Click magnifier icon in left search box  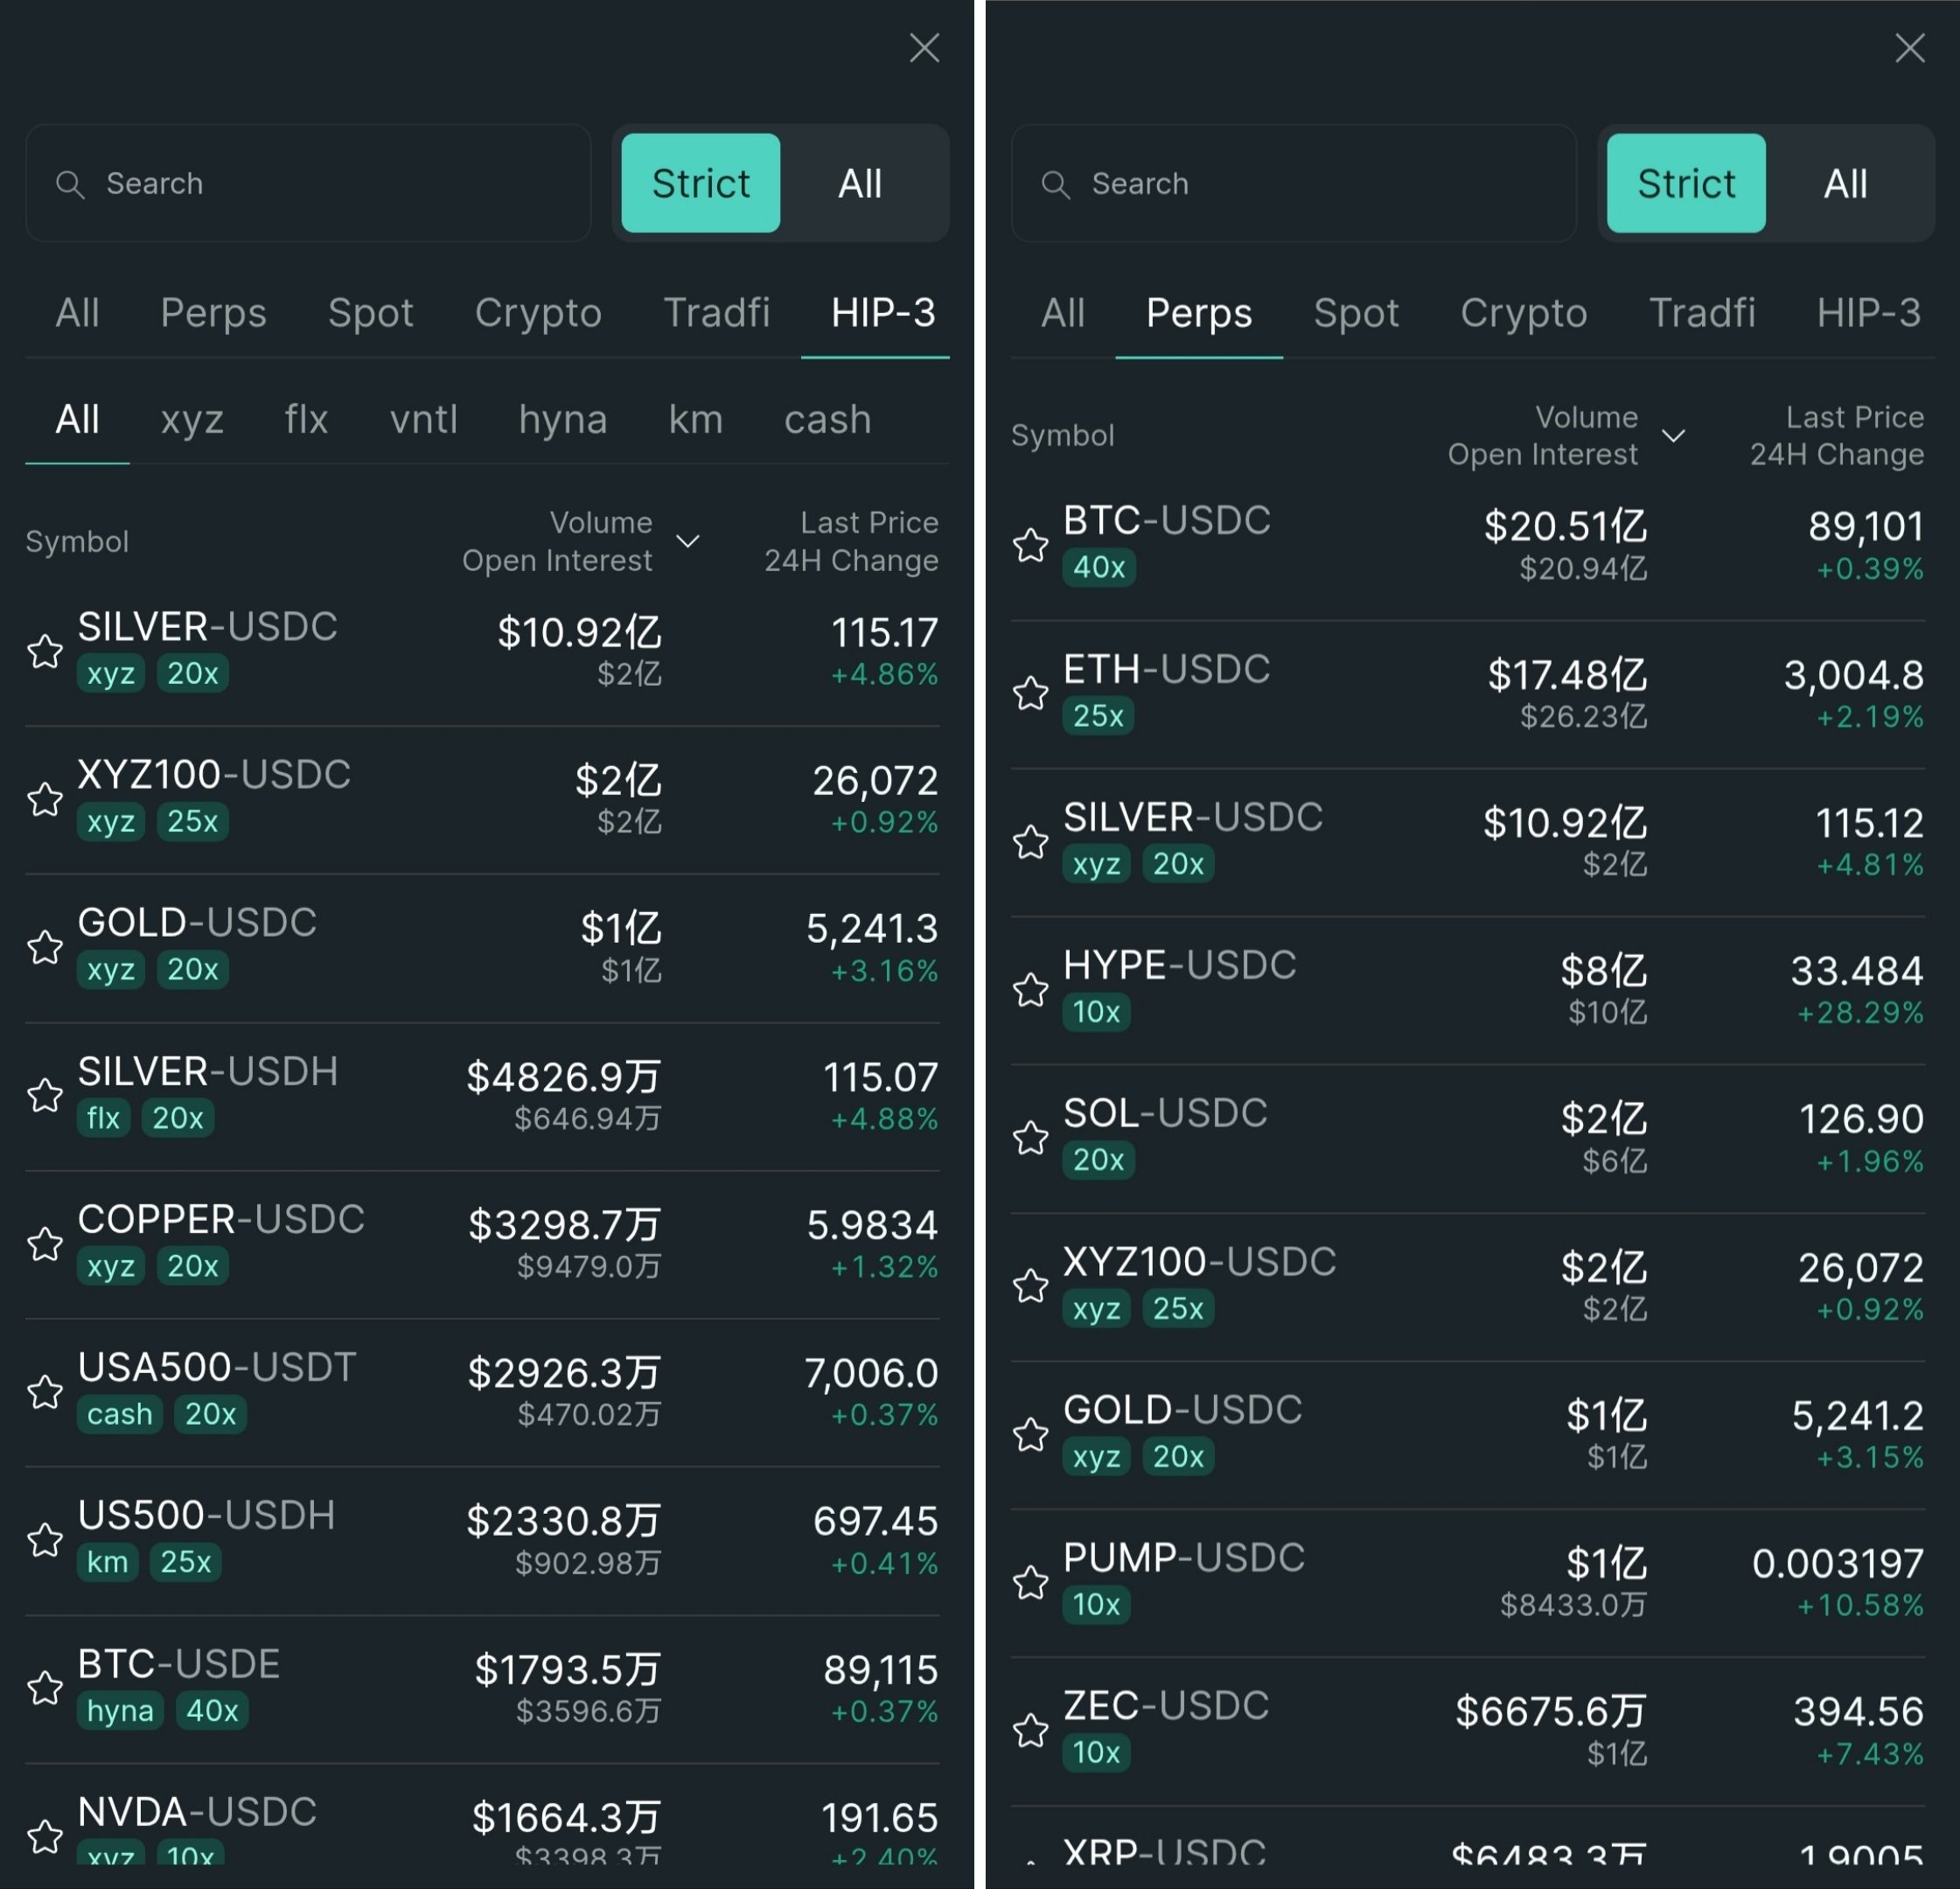click(x=69, y=184)
